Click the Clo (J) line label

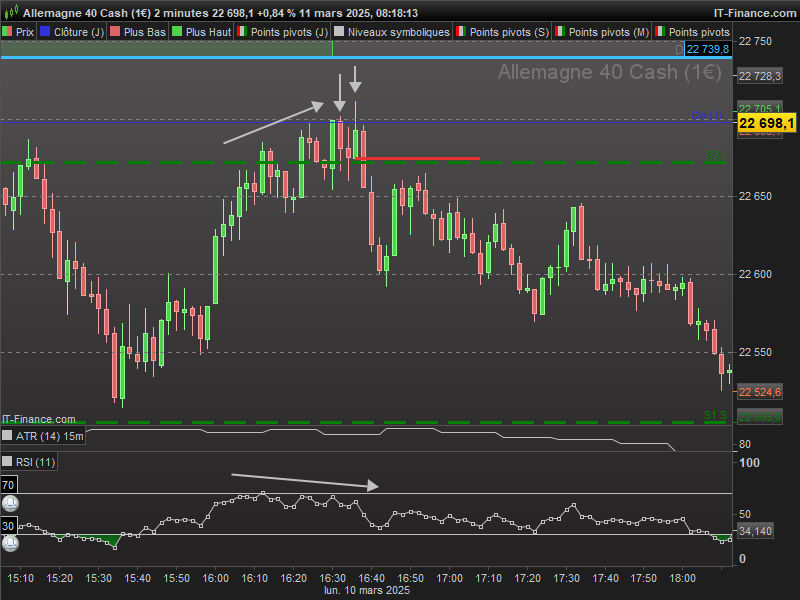pos(707,115)
